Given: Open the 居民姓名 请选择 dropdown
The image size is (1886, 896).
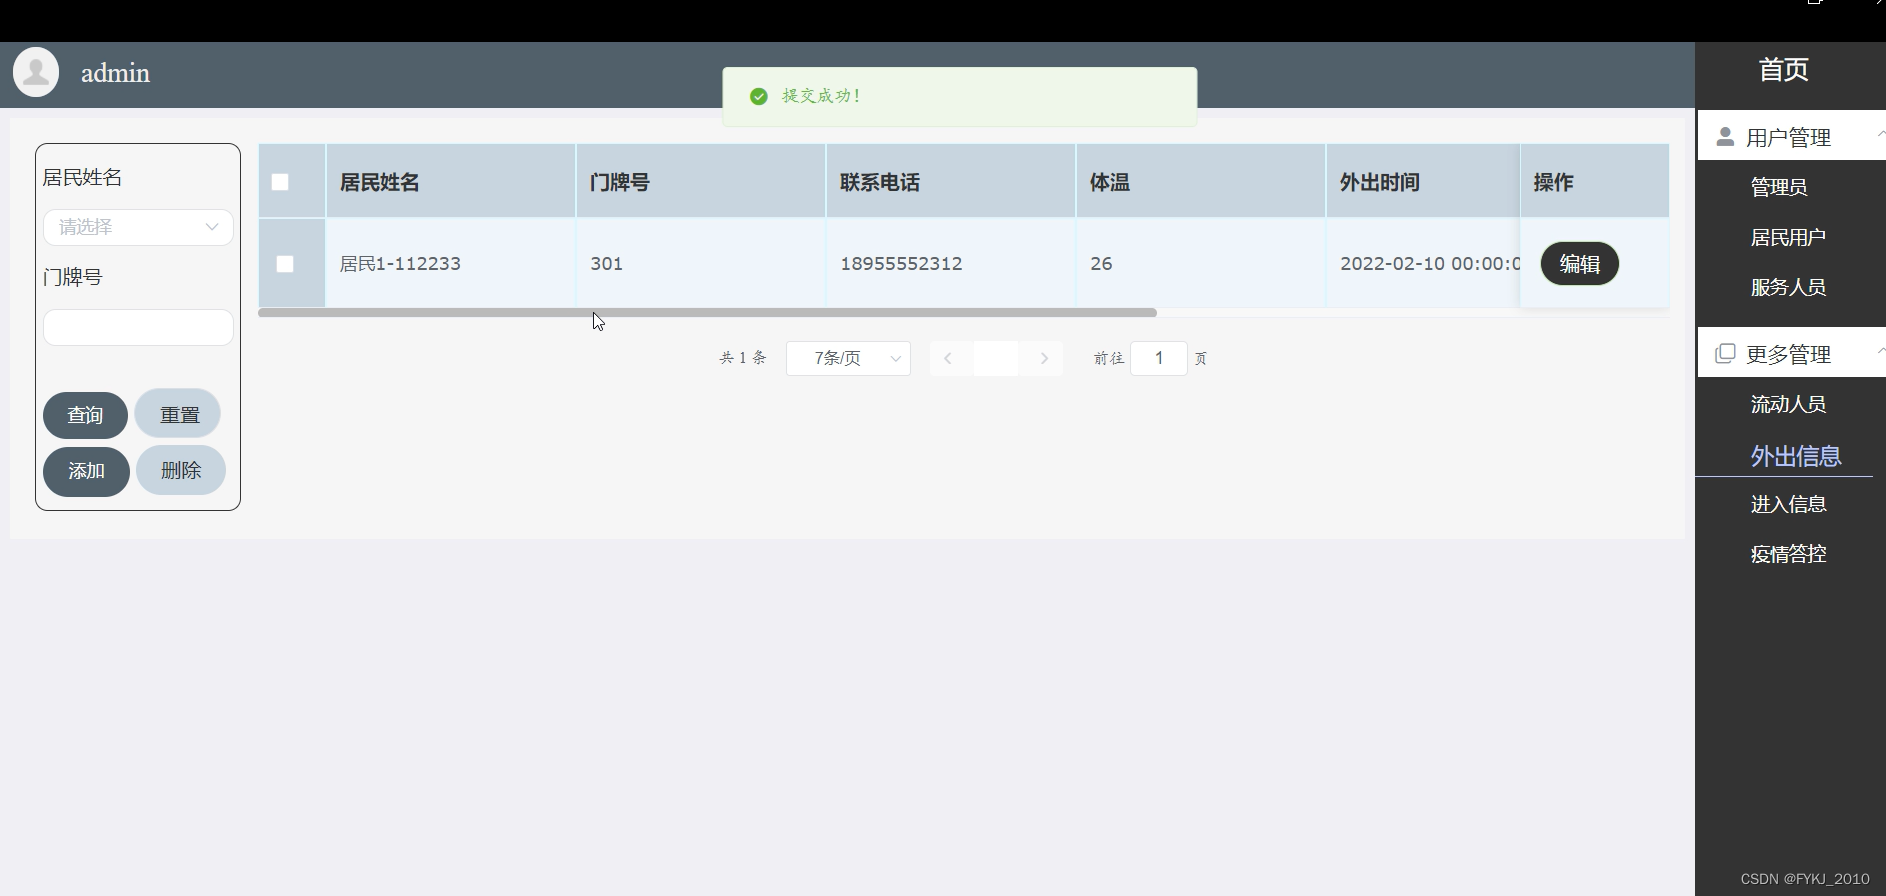Looking at the screenshot, I should coord(138,227).
